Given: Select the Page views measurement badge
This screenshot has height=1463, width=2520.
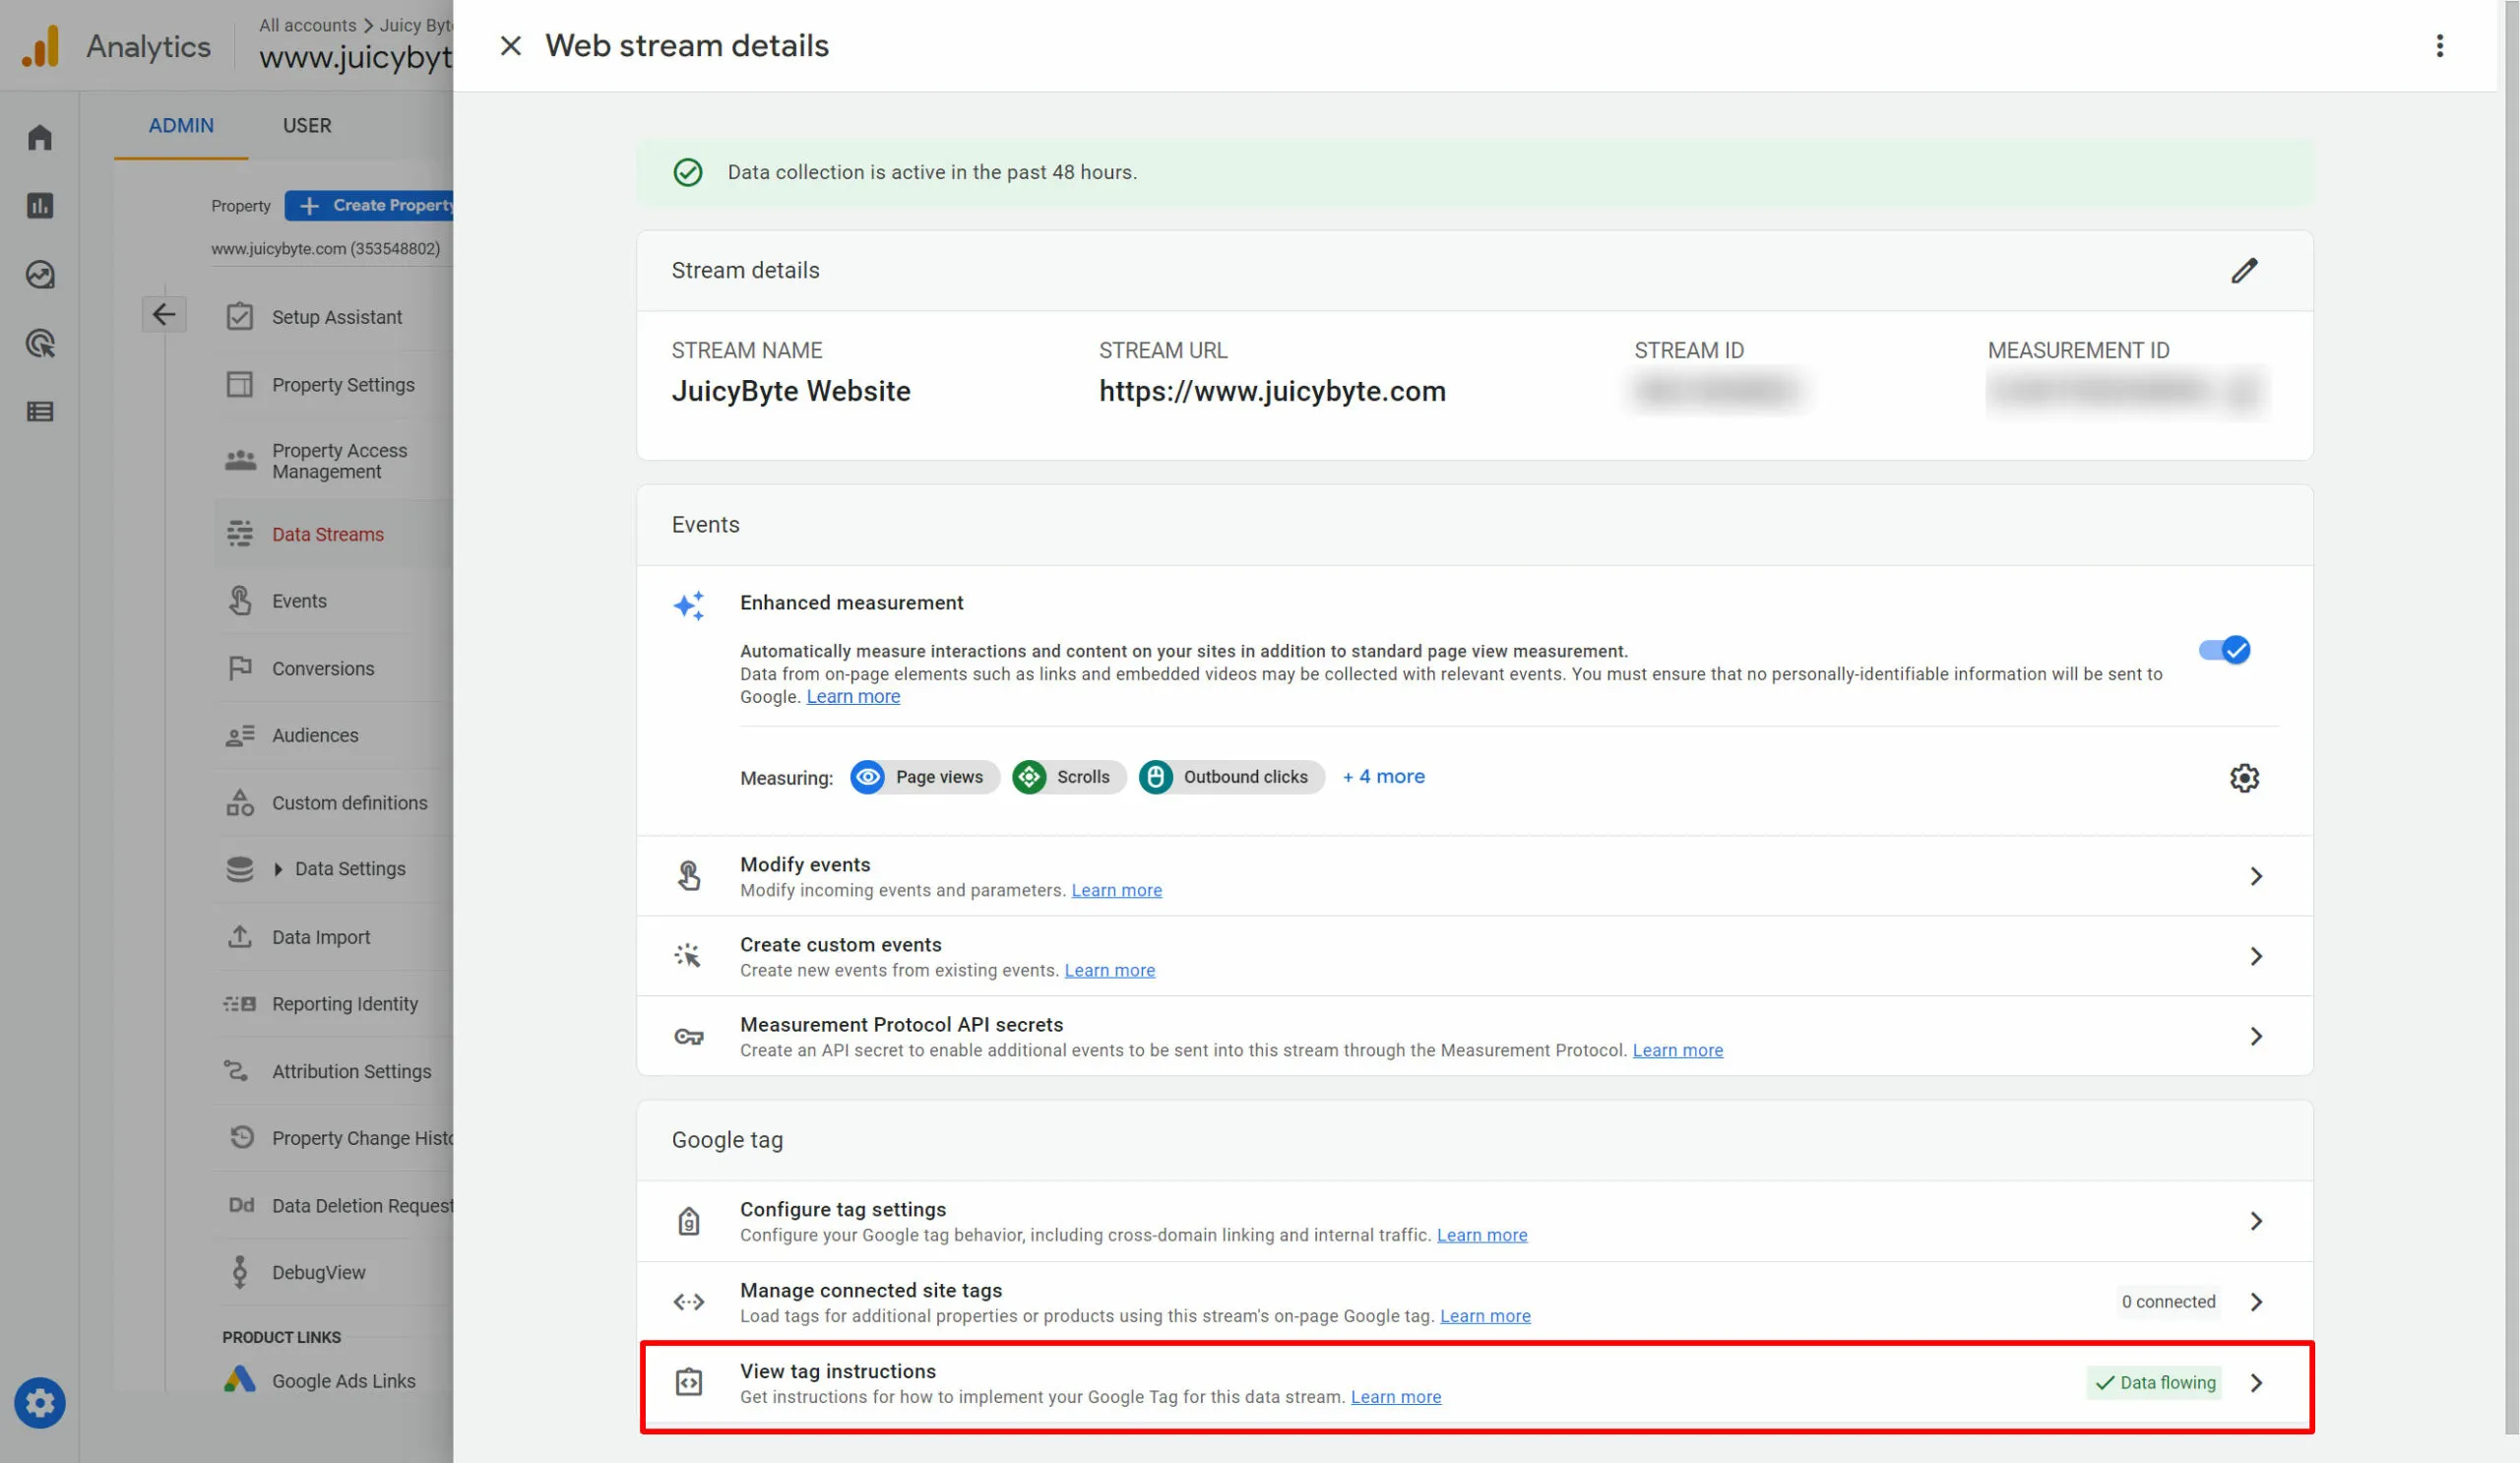Looking at the screenshot, I should pyautogui.click(x=922, y=777).
